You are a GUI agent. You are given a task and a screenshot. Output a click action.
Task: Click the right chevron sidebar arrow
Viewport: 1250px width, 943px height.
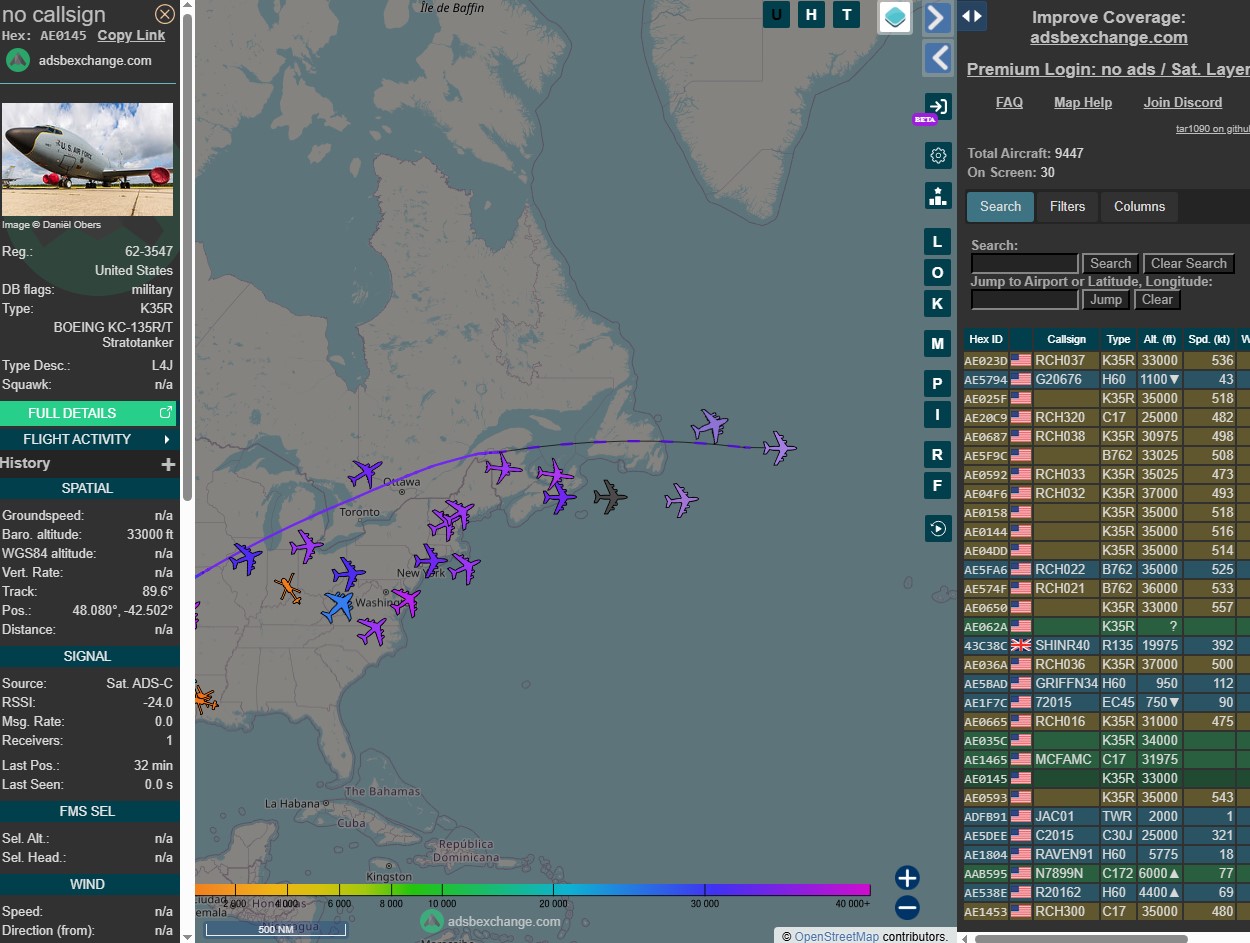(937, 18)
